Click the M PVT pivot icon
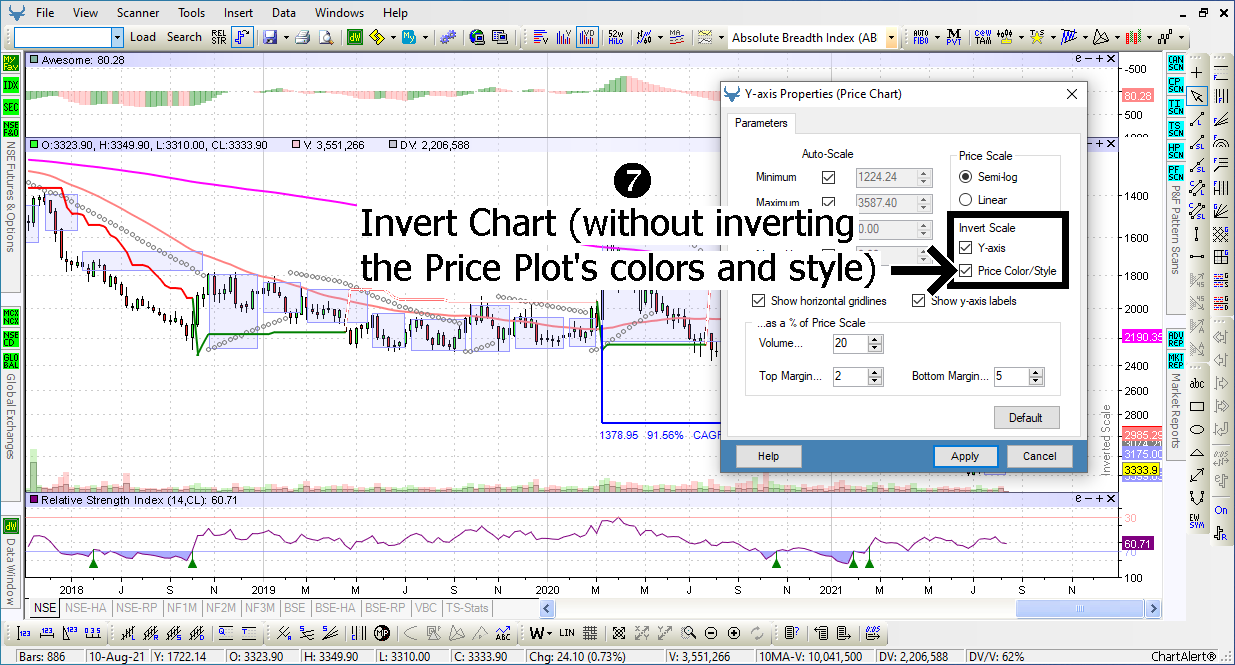Viewport: 1235px width, 665px height. click(954, 37)
